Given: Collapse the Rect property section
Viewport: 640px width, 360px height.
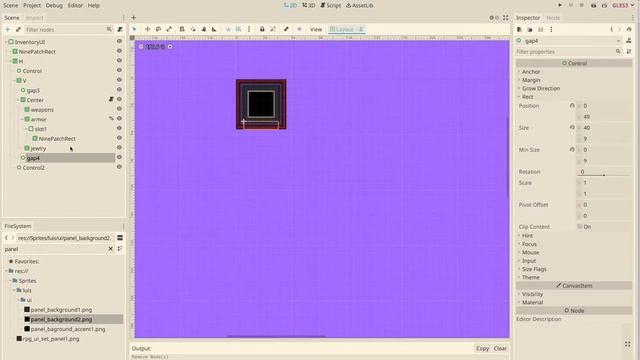Looking at the screenshot, I should (x=527, y=97).
